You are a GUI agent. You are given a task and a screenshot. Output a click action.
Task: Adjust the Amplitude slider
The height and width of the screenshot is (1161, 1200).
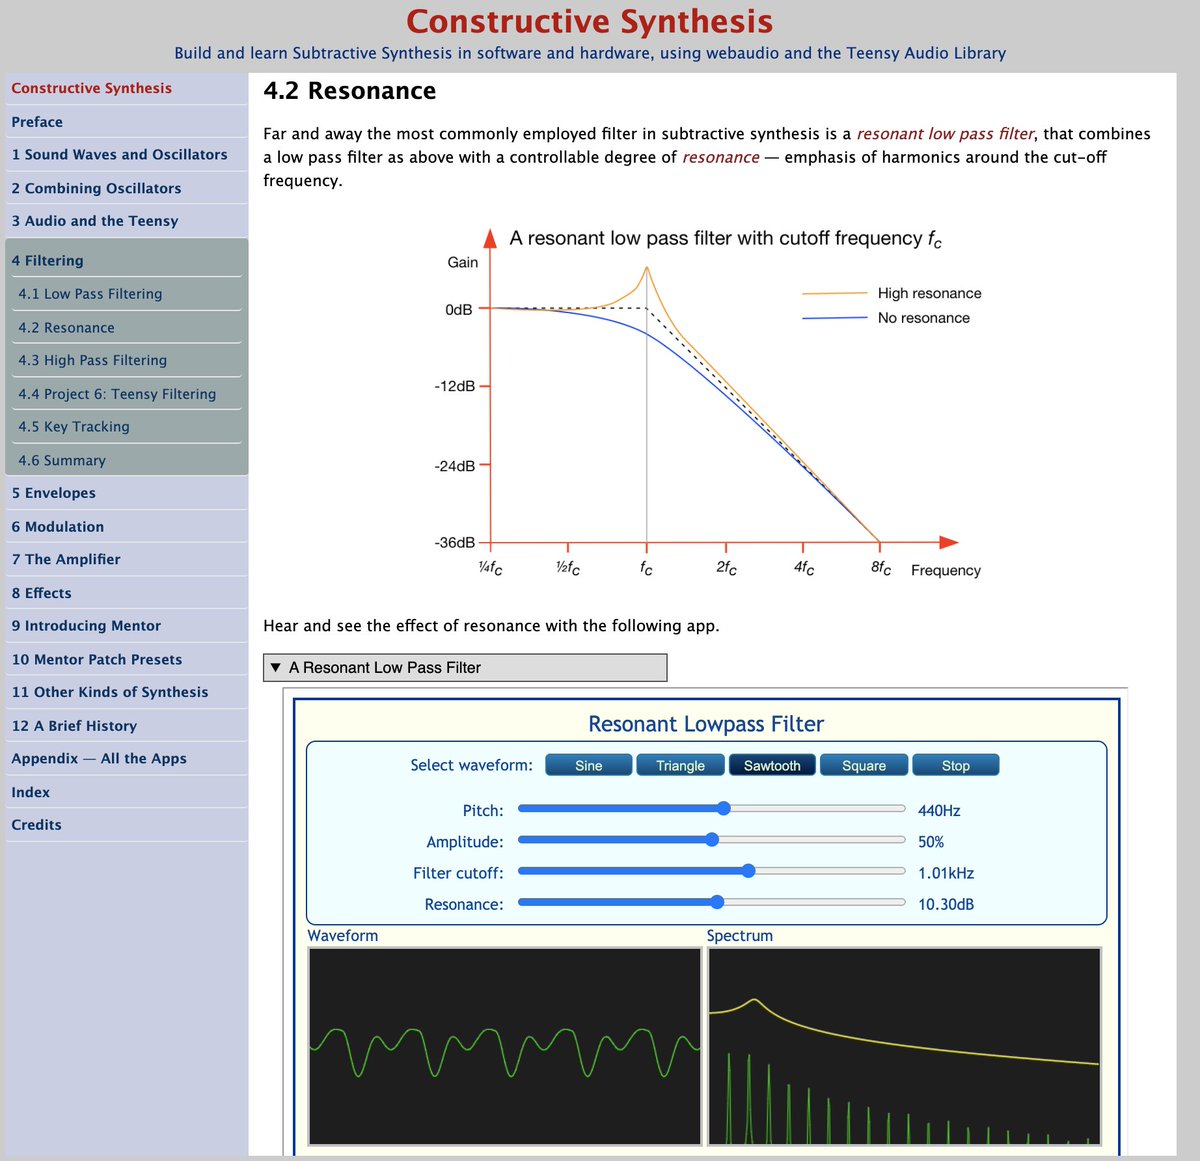712,840
